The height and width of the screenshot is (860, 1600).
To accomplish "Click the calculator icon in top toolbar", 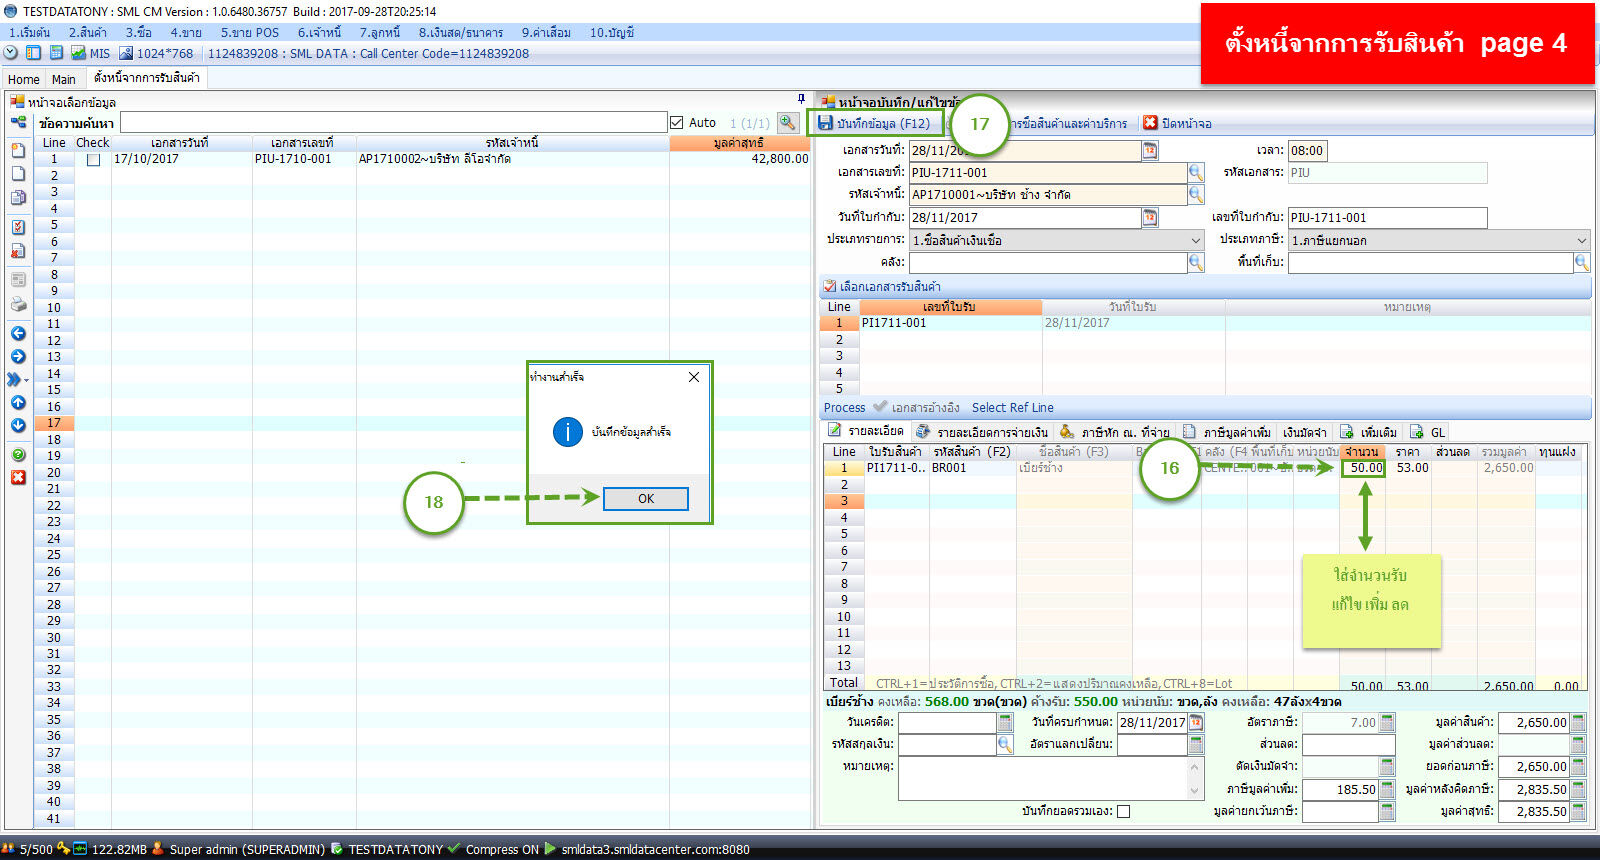I will pos(56,53).
